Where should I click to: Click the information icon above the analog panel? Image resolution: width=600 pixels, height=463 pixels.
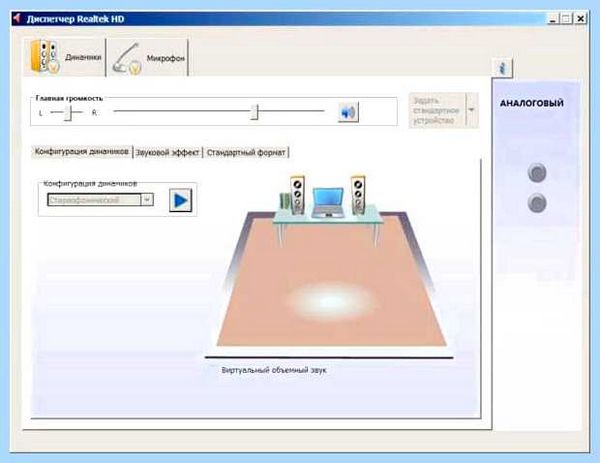502,68
